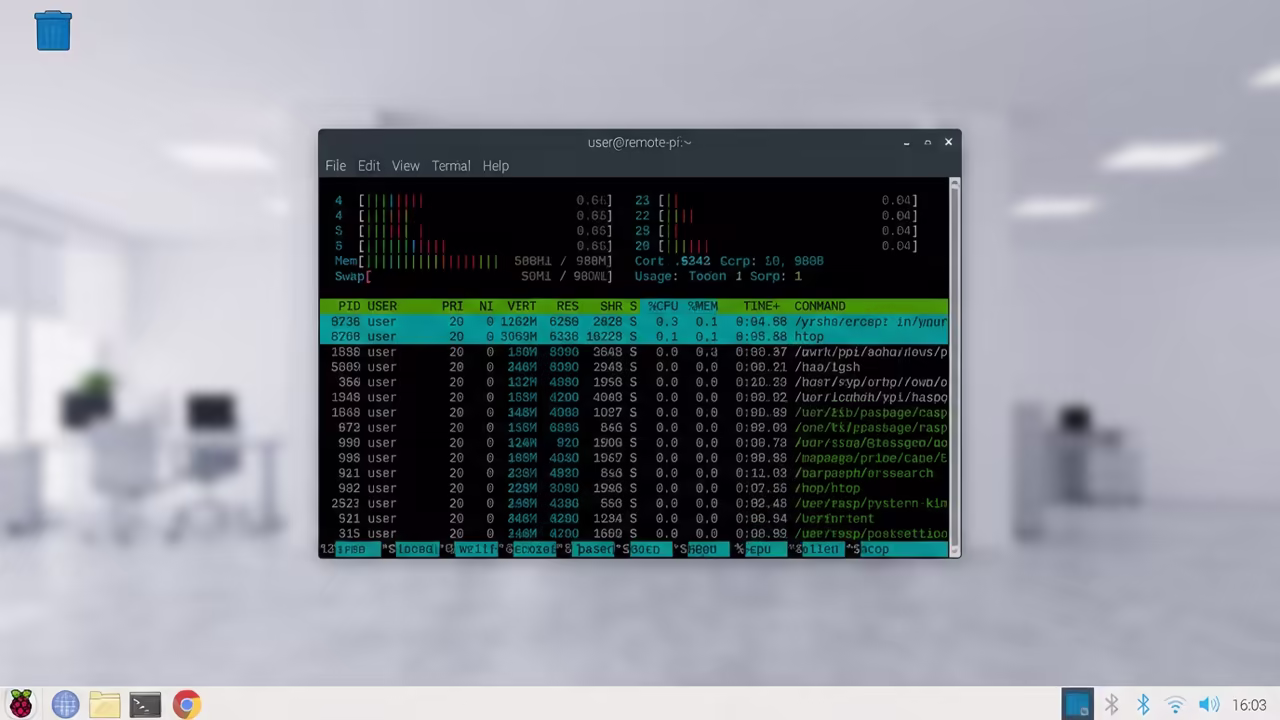This screenshot has width=1280, height=720.
Task: Sort by the RES column header
Action: click(x=567, y=306)
